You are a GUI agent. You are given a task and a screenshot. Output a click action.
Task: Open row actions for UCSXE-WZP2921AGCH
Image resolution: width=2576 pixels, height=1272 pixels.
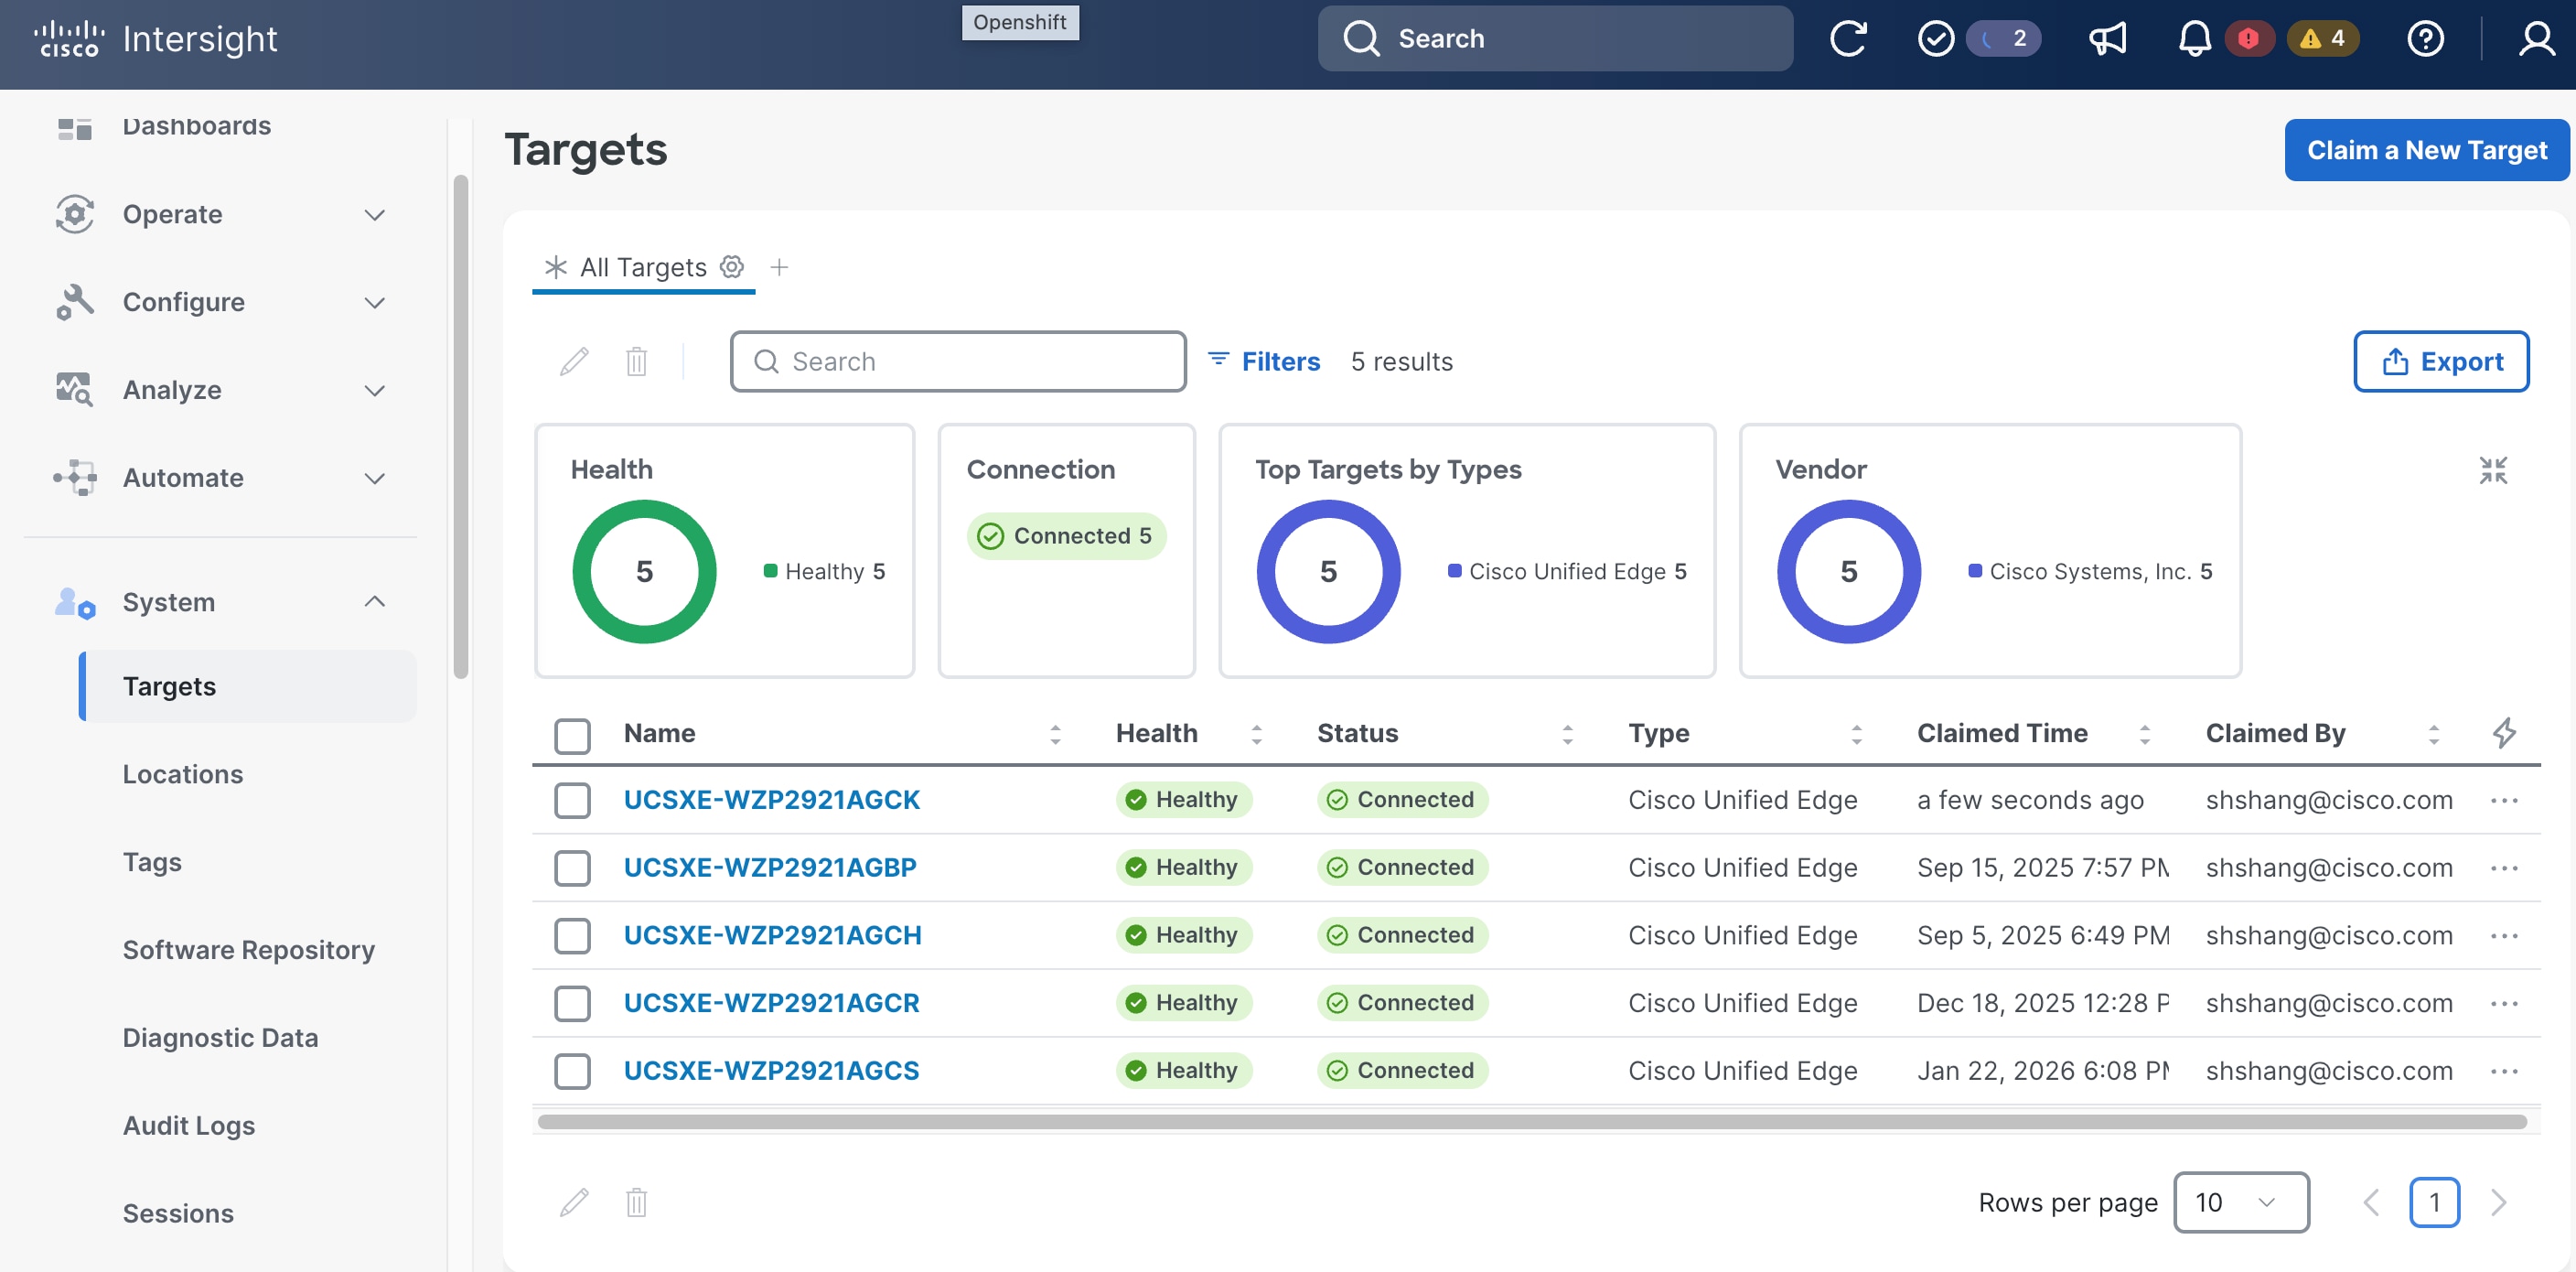(2504, 936)
